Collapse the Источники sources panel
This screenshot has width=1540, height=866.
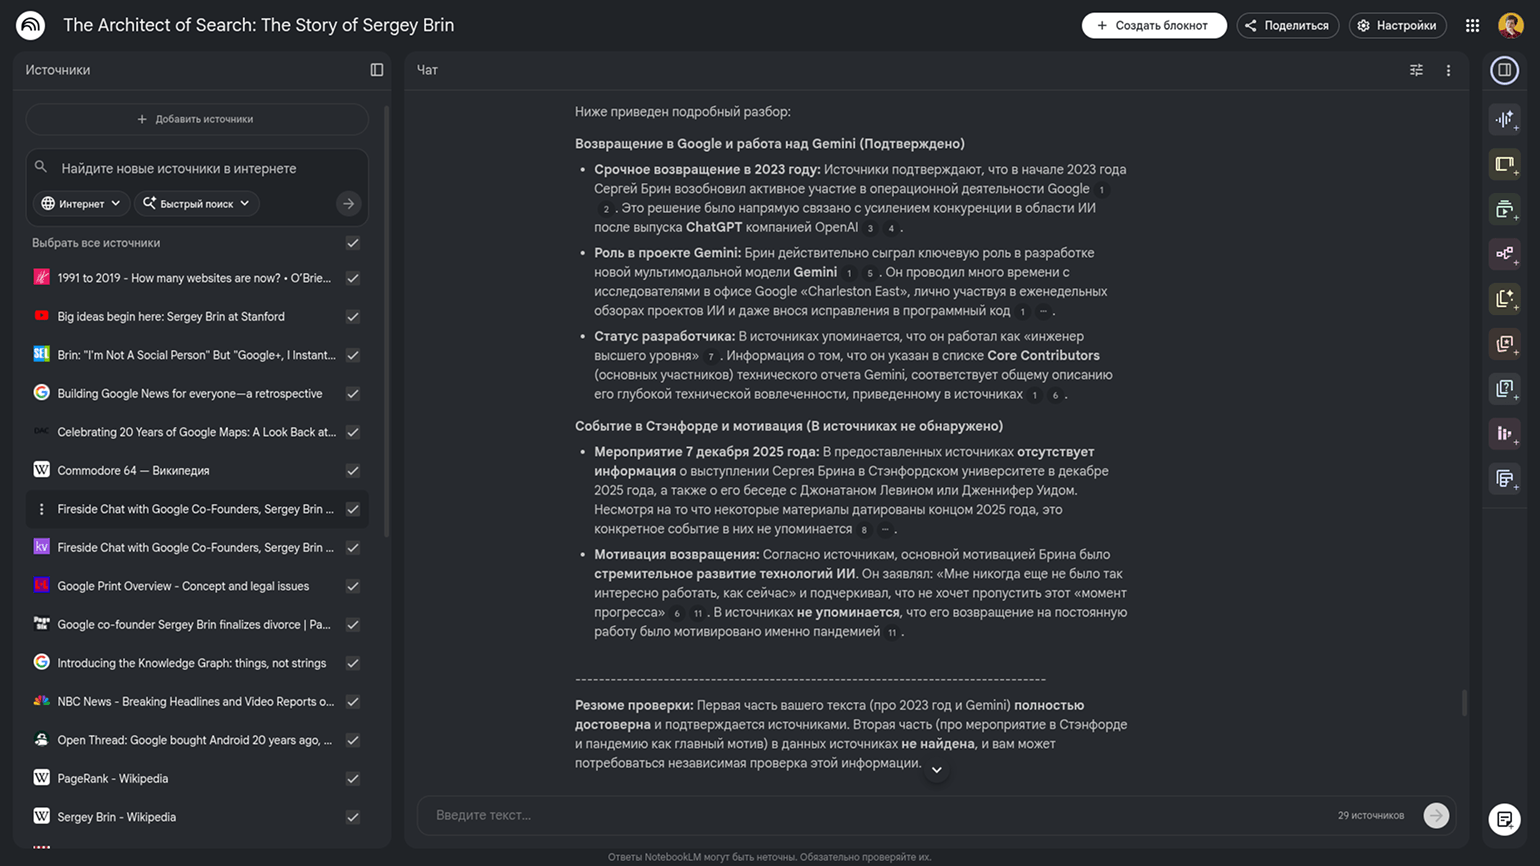(x=377, y=70)
